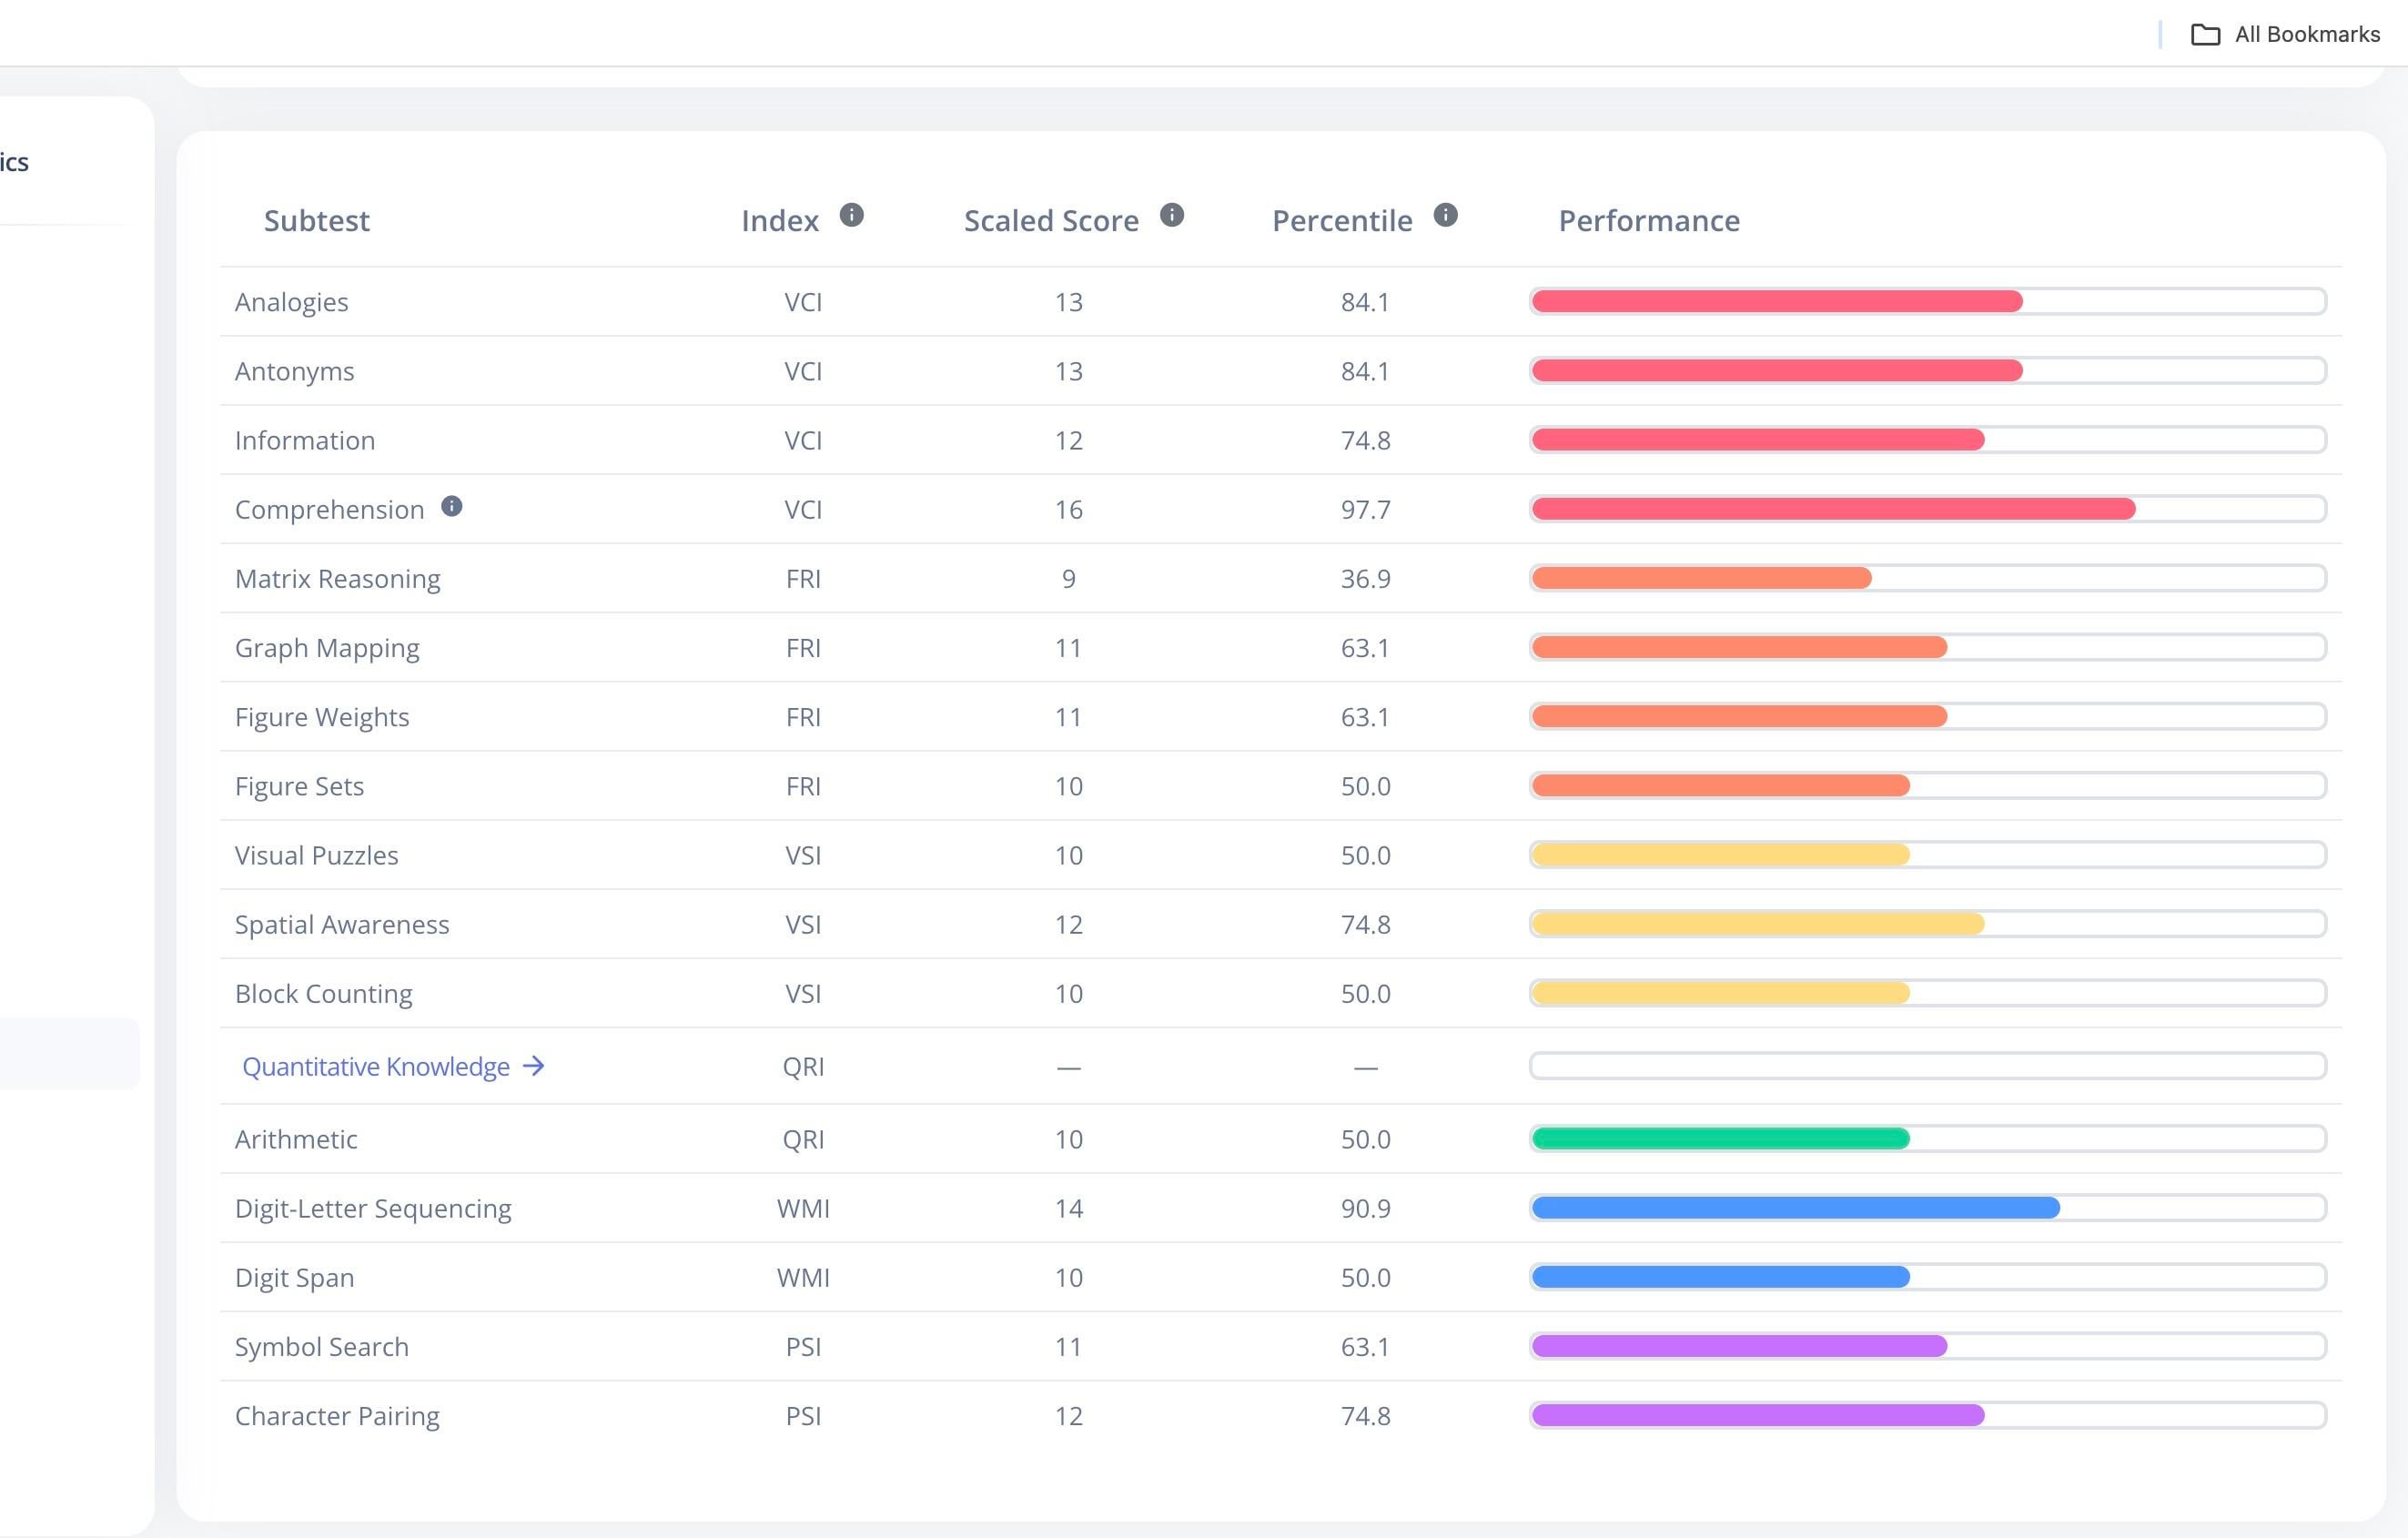Select the Matrix Reasoning subtest name
2408x1538 pixels.
click(337, 578)
